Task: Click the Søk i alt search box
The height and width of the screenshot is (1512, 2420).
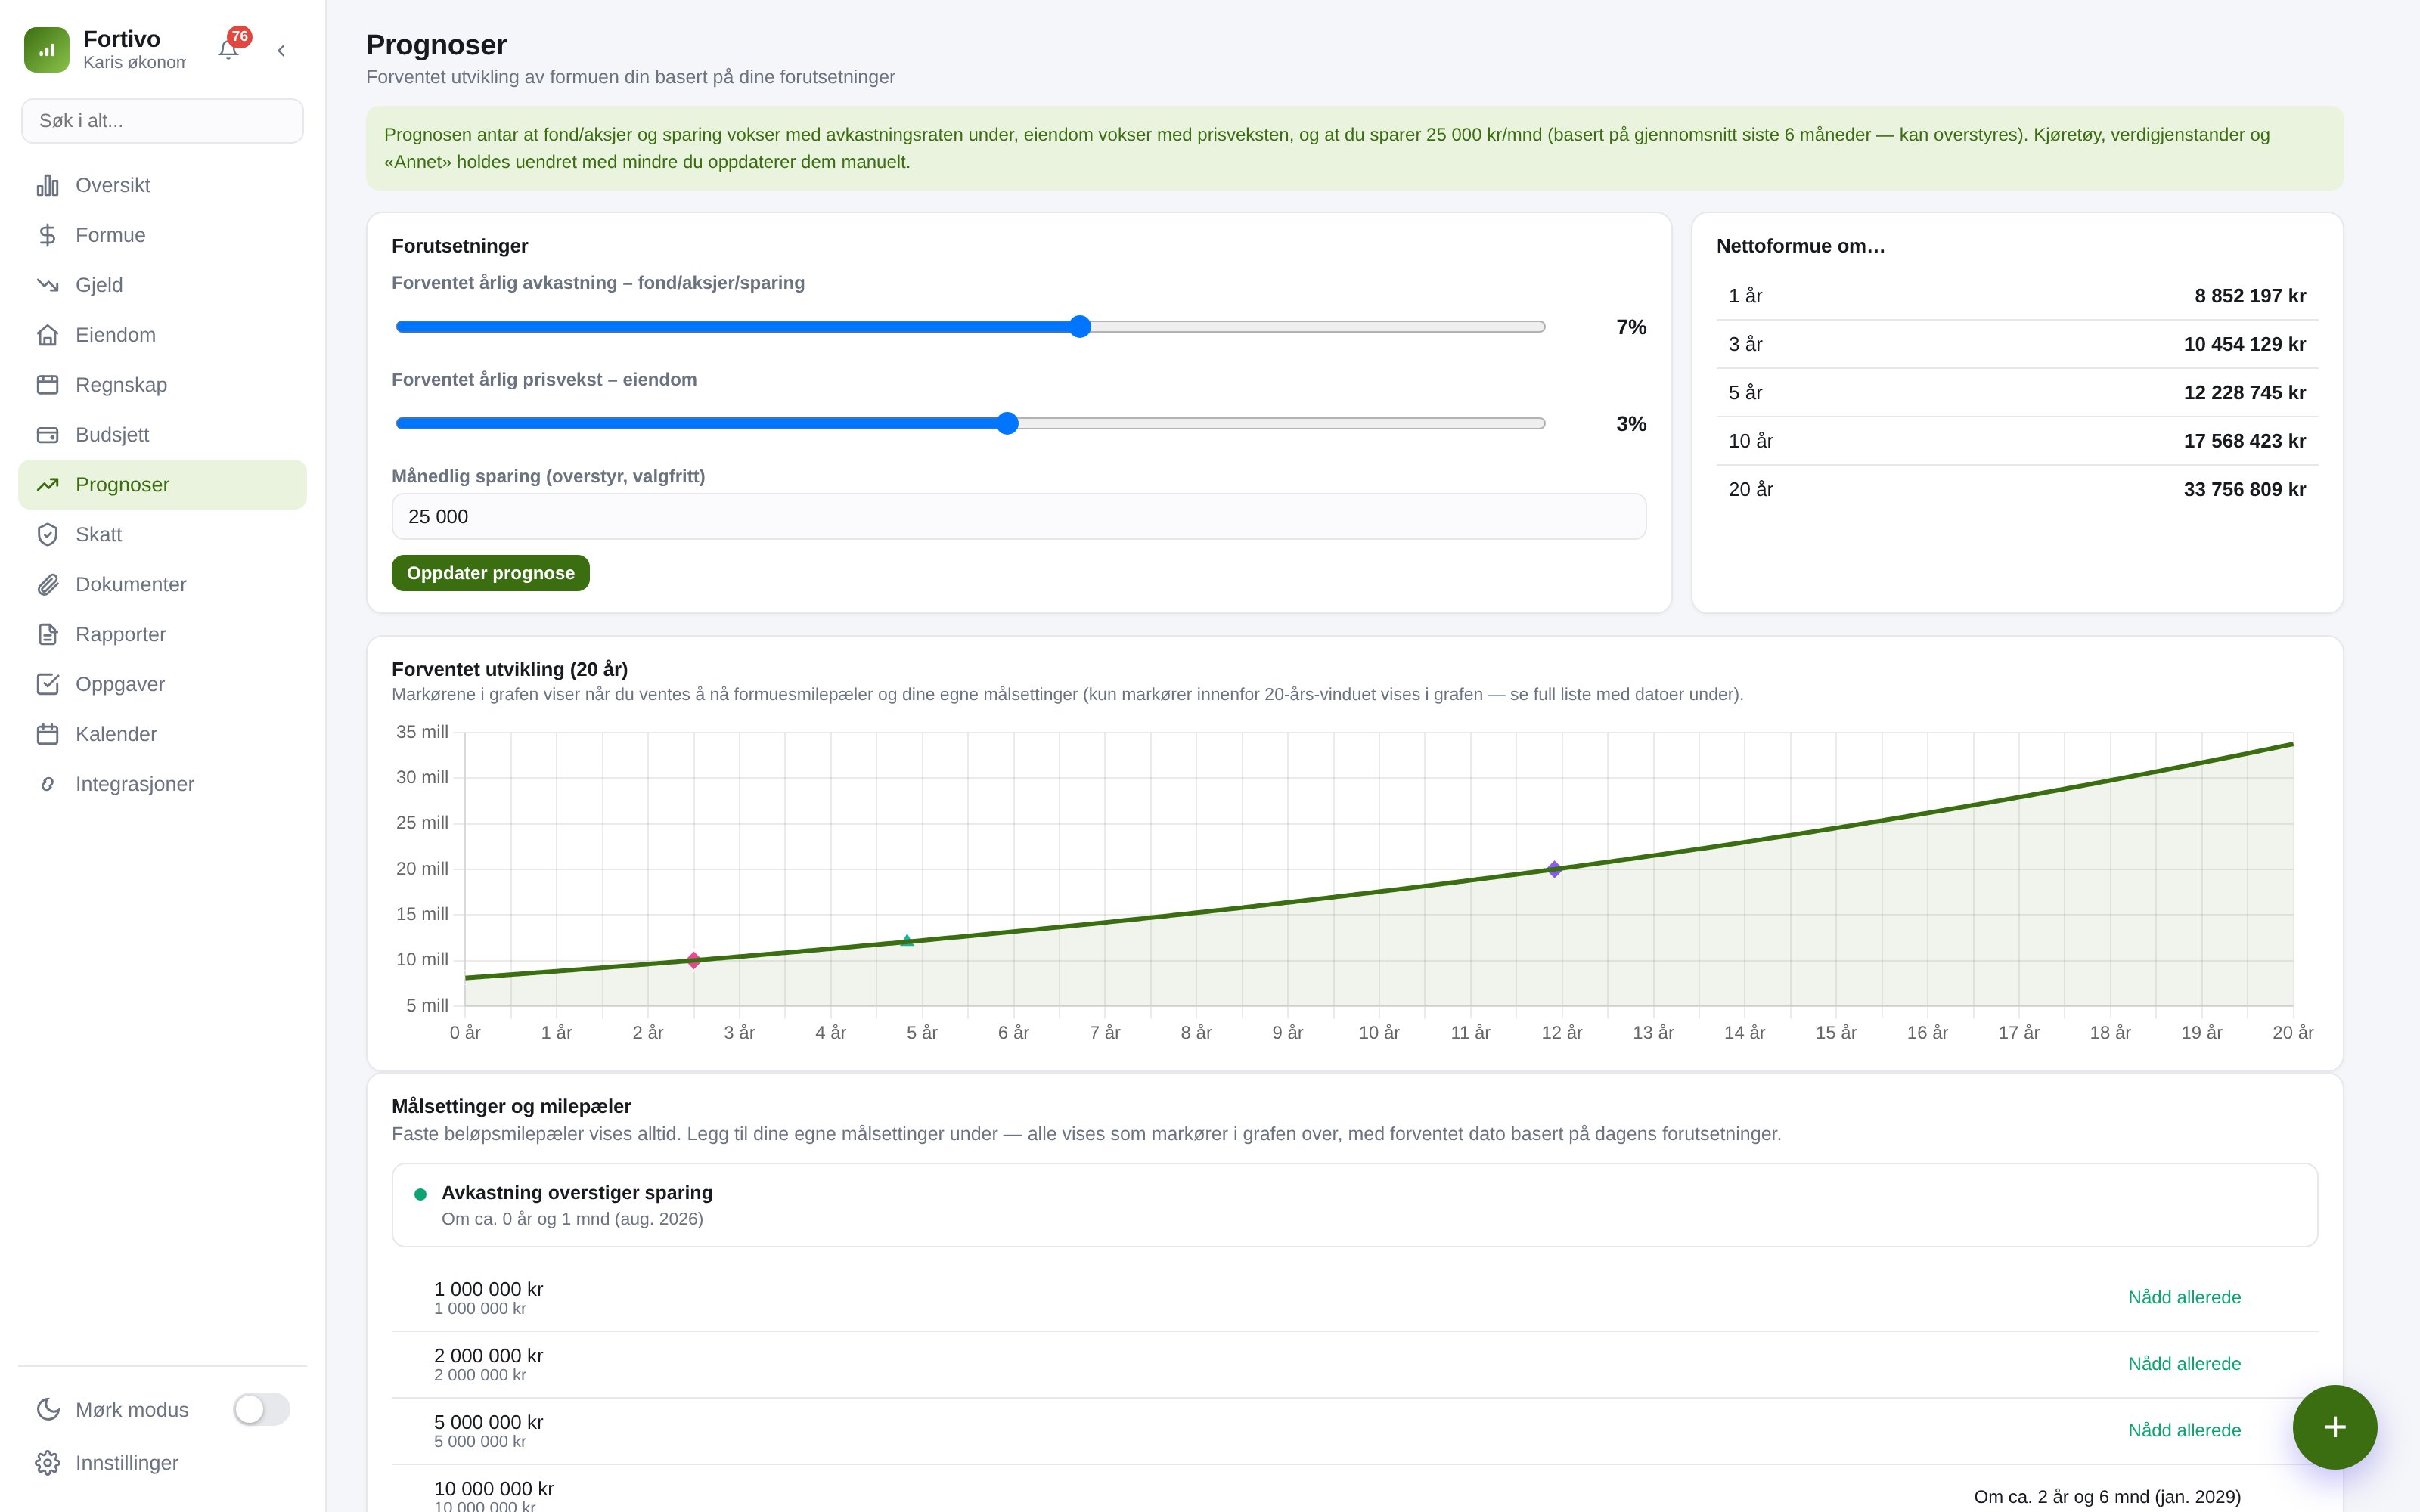Action: coord(162,121)
